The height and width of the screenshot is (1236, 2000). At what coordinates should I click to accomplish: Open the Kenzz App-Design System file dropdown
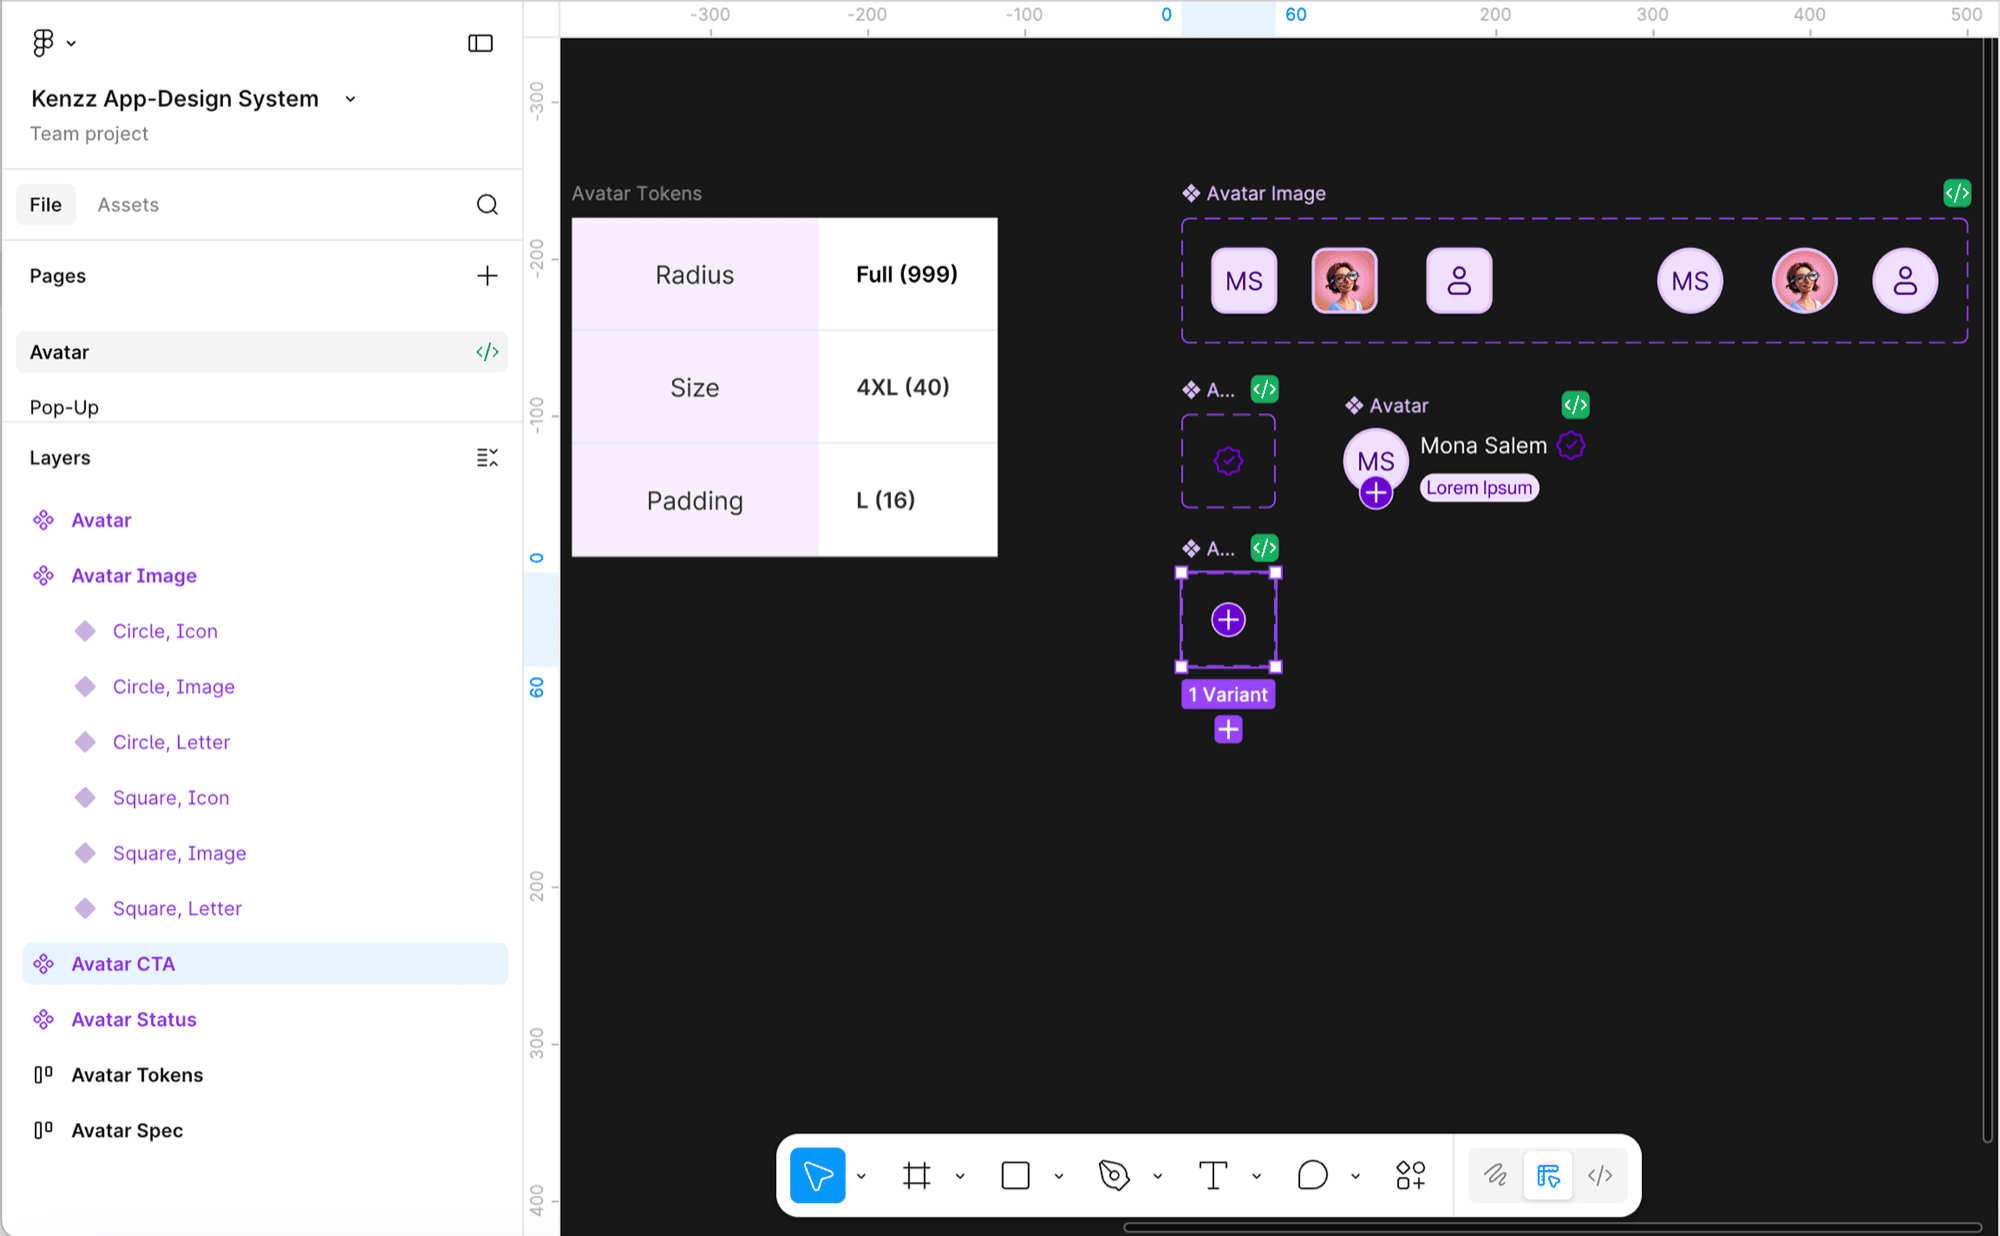tap(350, 99)
